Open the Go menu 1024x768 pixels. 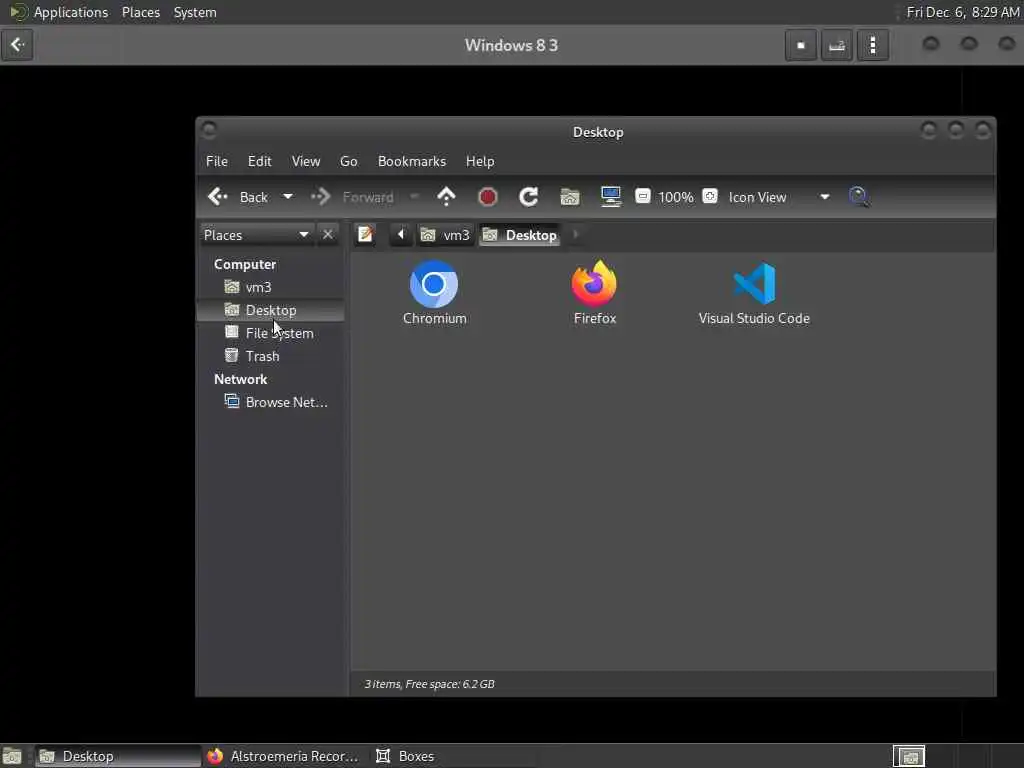coord(349,161)
